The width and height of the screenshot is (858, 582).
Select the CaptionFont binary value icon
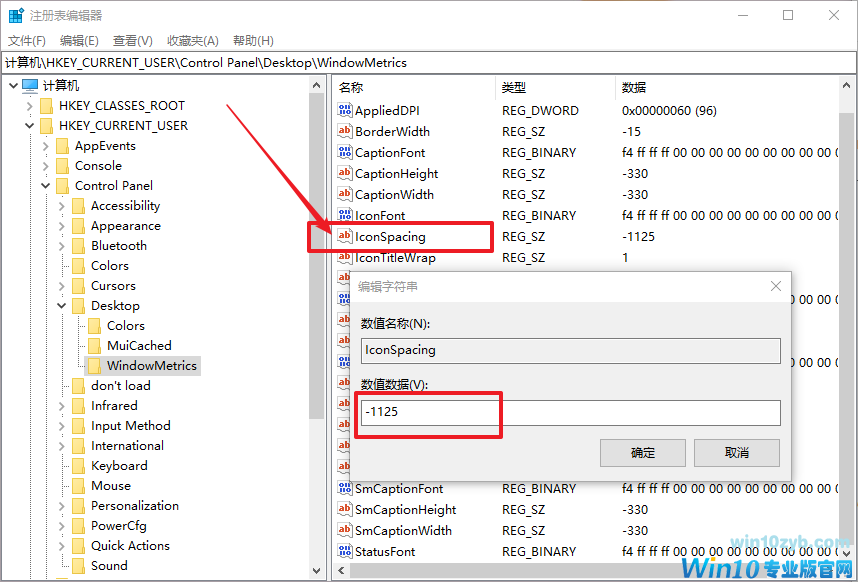[x=345, y=153]
